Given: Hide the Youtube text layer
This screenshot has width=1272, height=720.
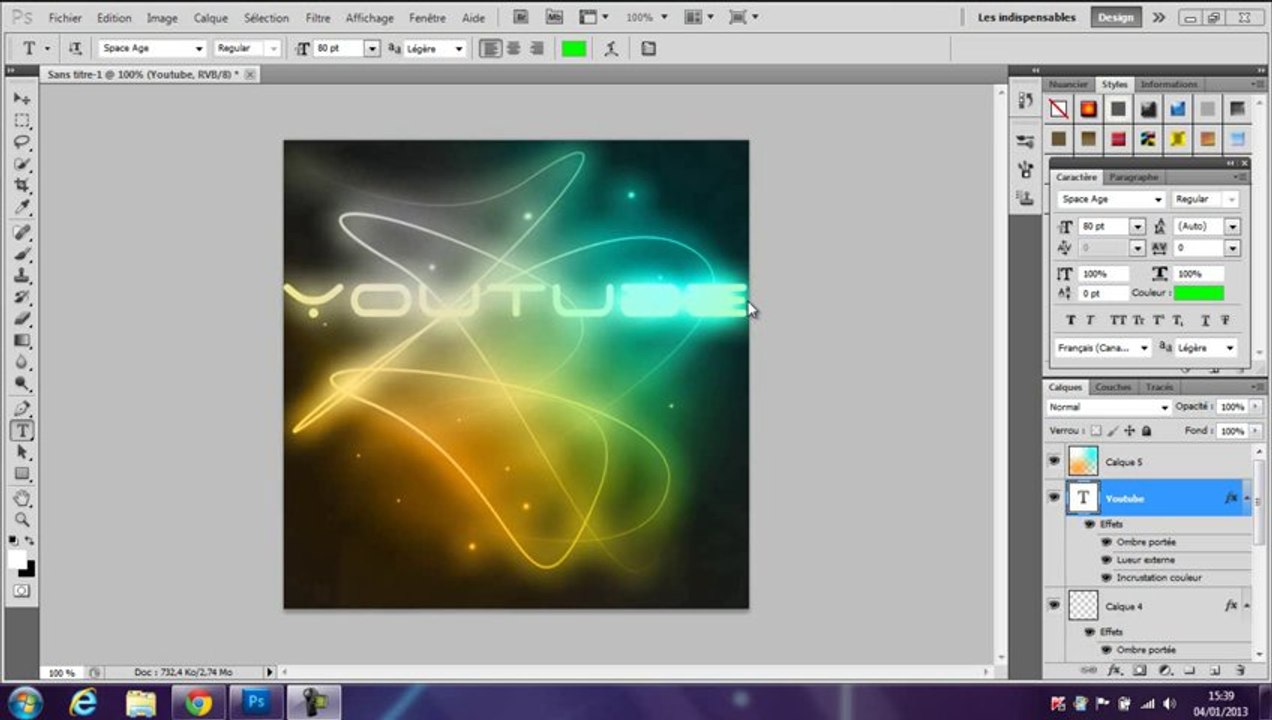Looking at the screenshot, I should click(x=1053, y=497).
